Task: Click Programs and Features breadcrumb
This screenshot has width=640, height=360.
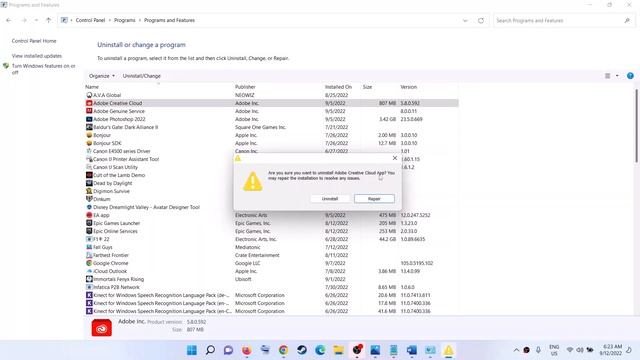Action: [169, 20]
